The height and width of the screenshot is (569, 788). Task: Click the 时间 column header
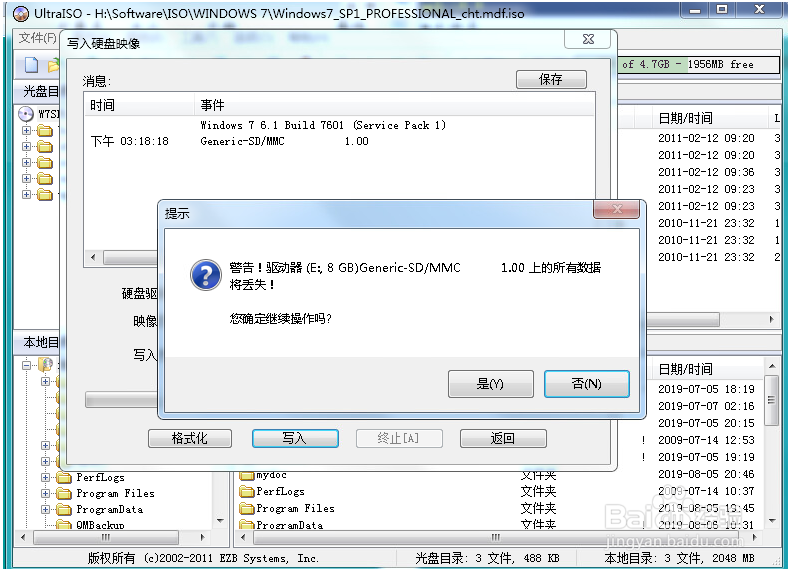(x=139, y=105)
